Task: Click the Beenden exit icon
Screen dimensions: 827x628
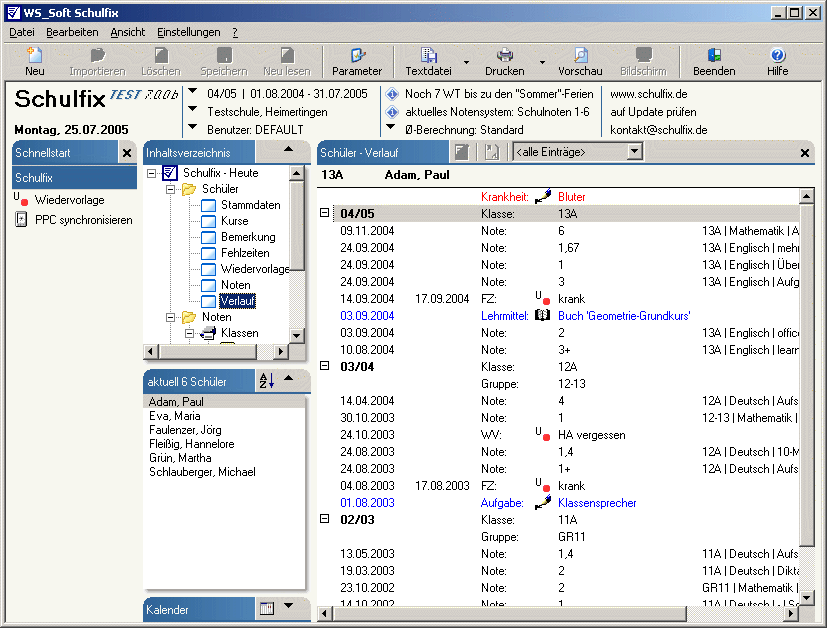Action: (x=714, y=56)
